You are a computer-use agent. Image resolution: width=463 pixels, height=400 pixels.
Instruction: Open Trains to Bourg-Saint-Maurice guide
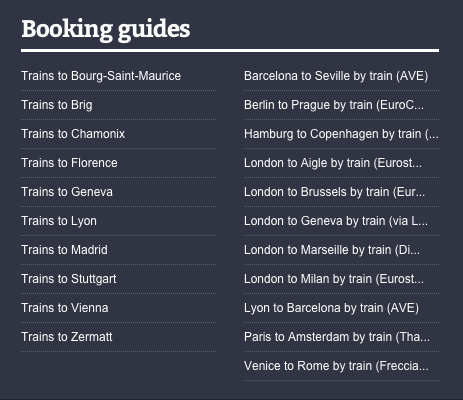click(x=101, y=76)
